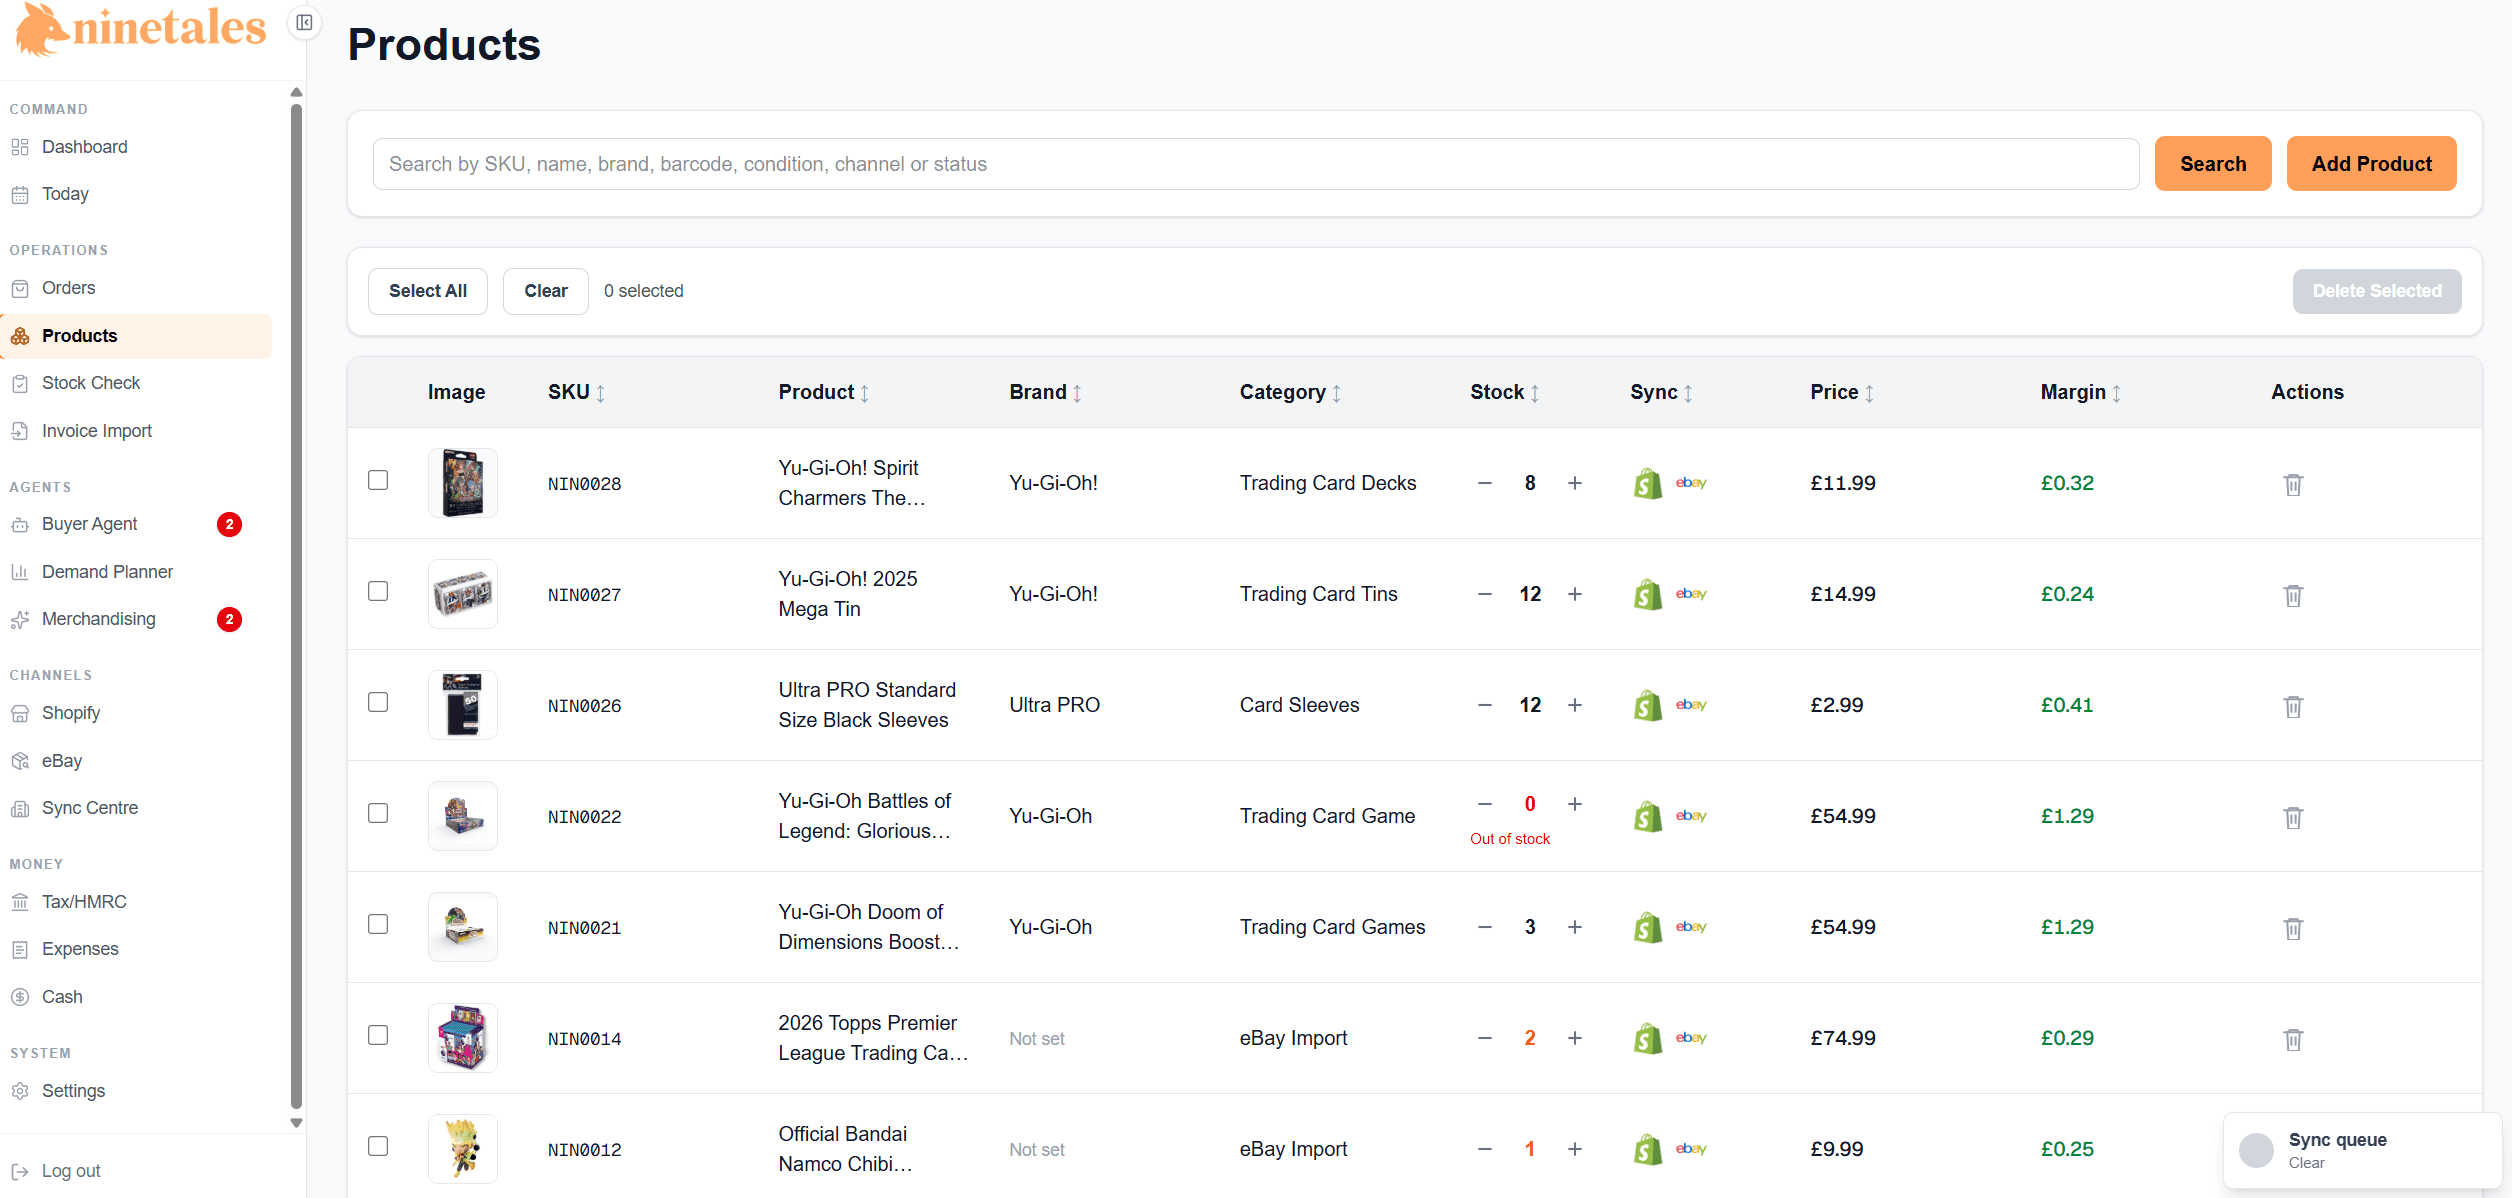Sort by Sync column header
2512x1198 pixels.
1662,392
